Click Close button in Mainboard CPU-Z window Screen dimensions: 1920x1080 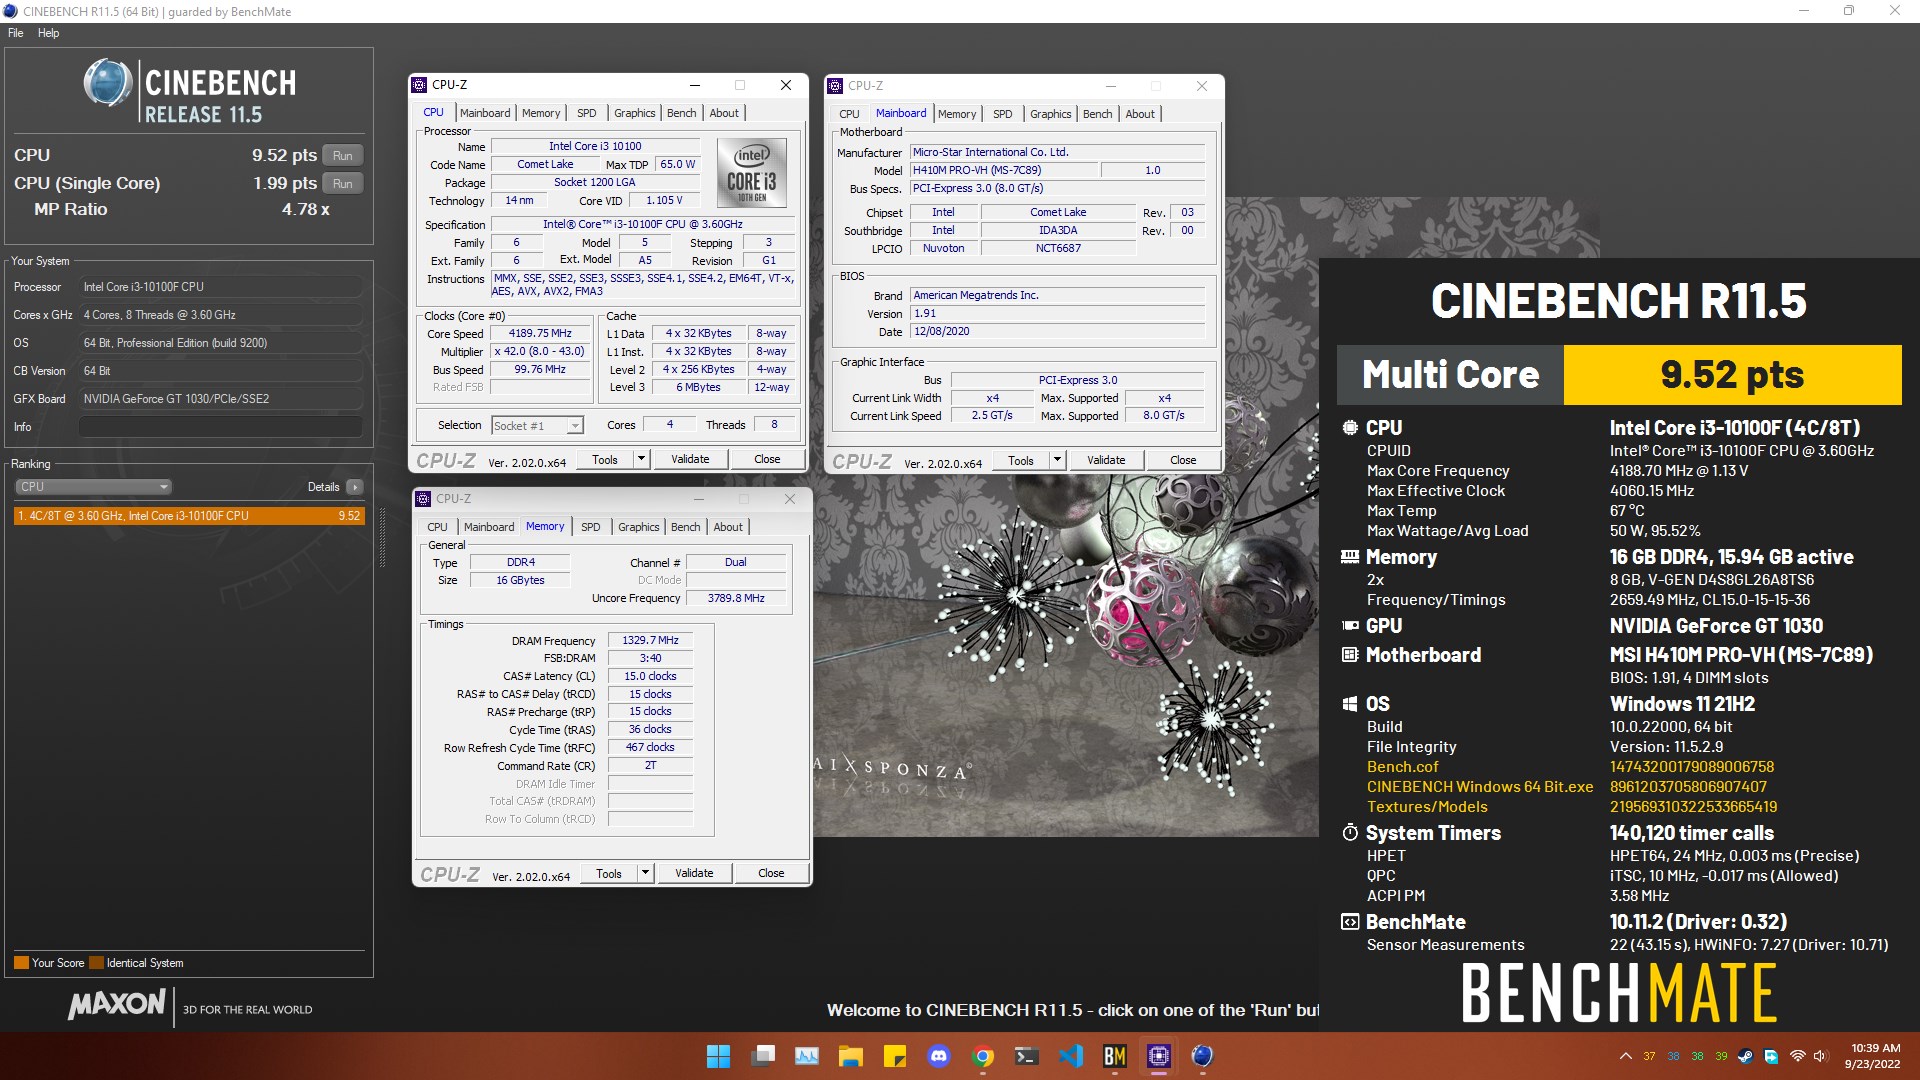point(1183,461)
